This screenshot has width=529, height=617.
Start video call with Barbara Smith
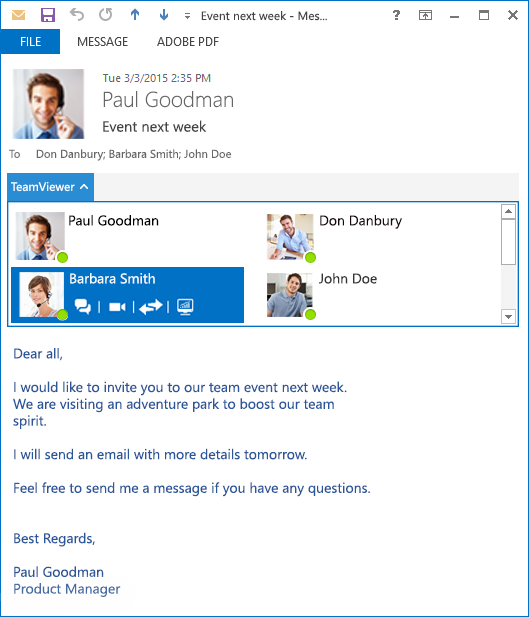tap(117, 307)
